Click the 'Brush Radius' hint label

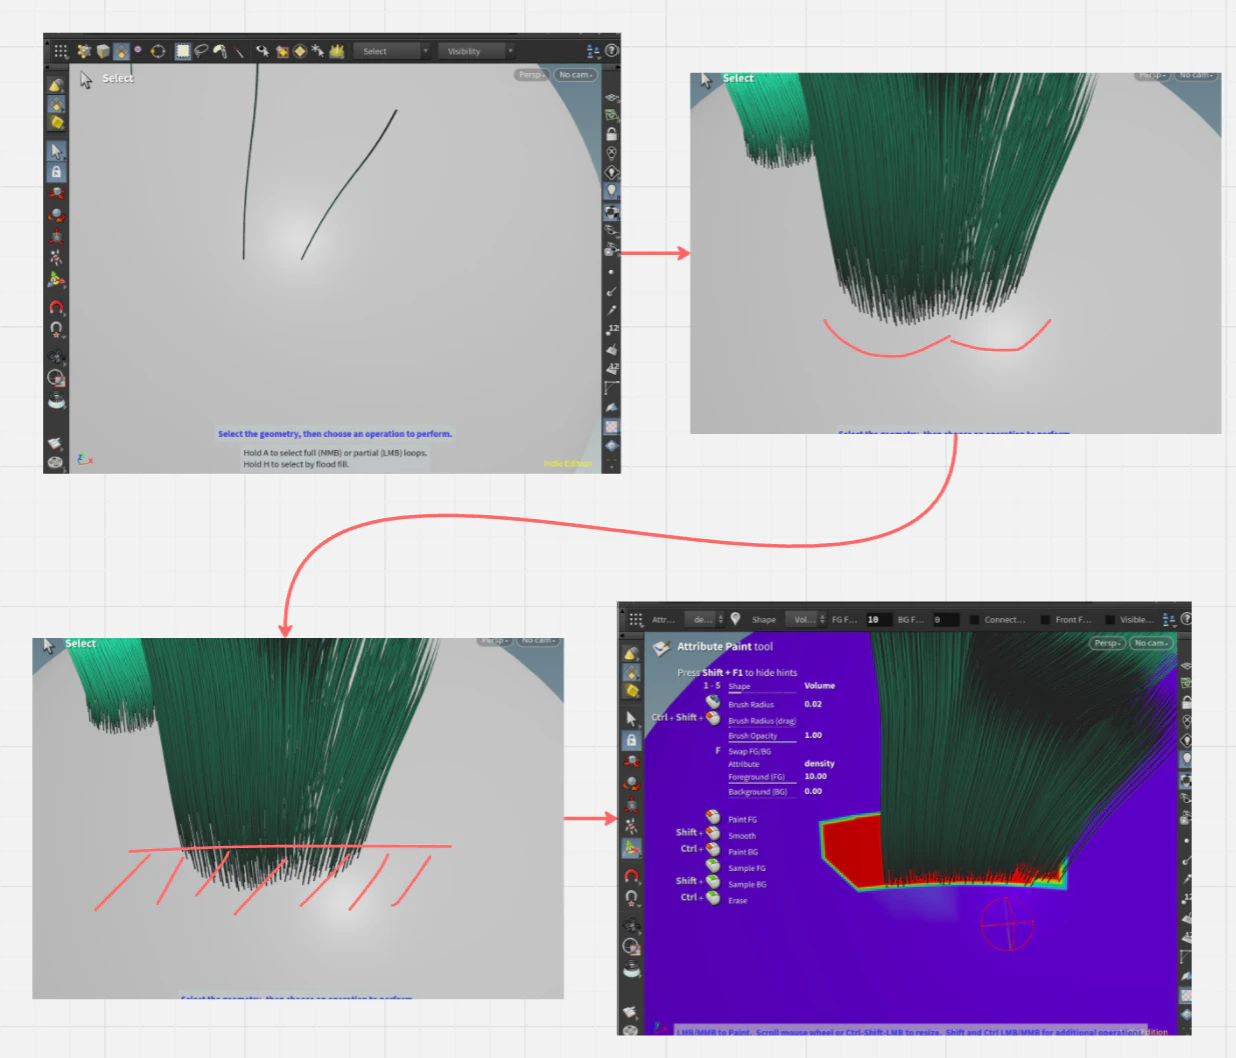coord(751,705)
